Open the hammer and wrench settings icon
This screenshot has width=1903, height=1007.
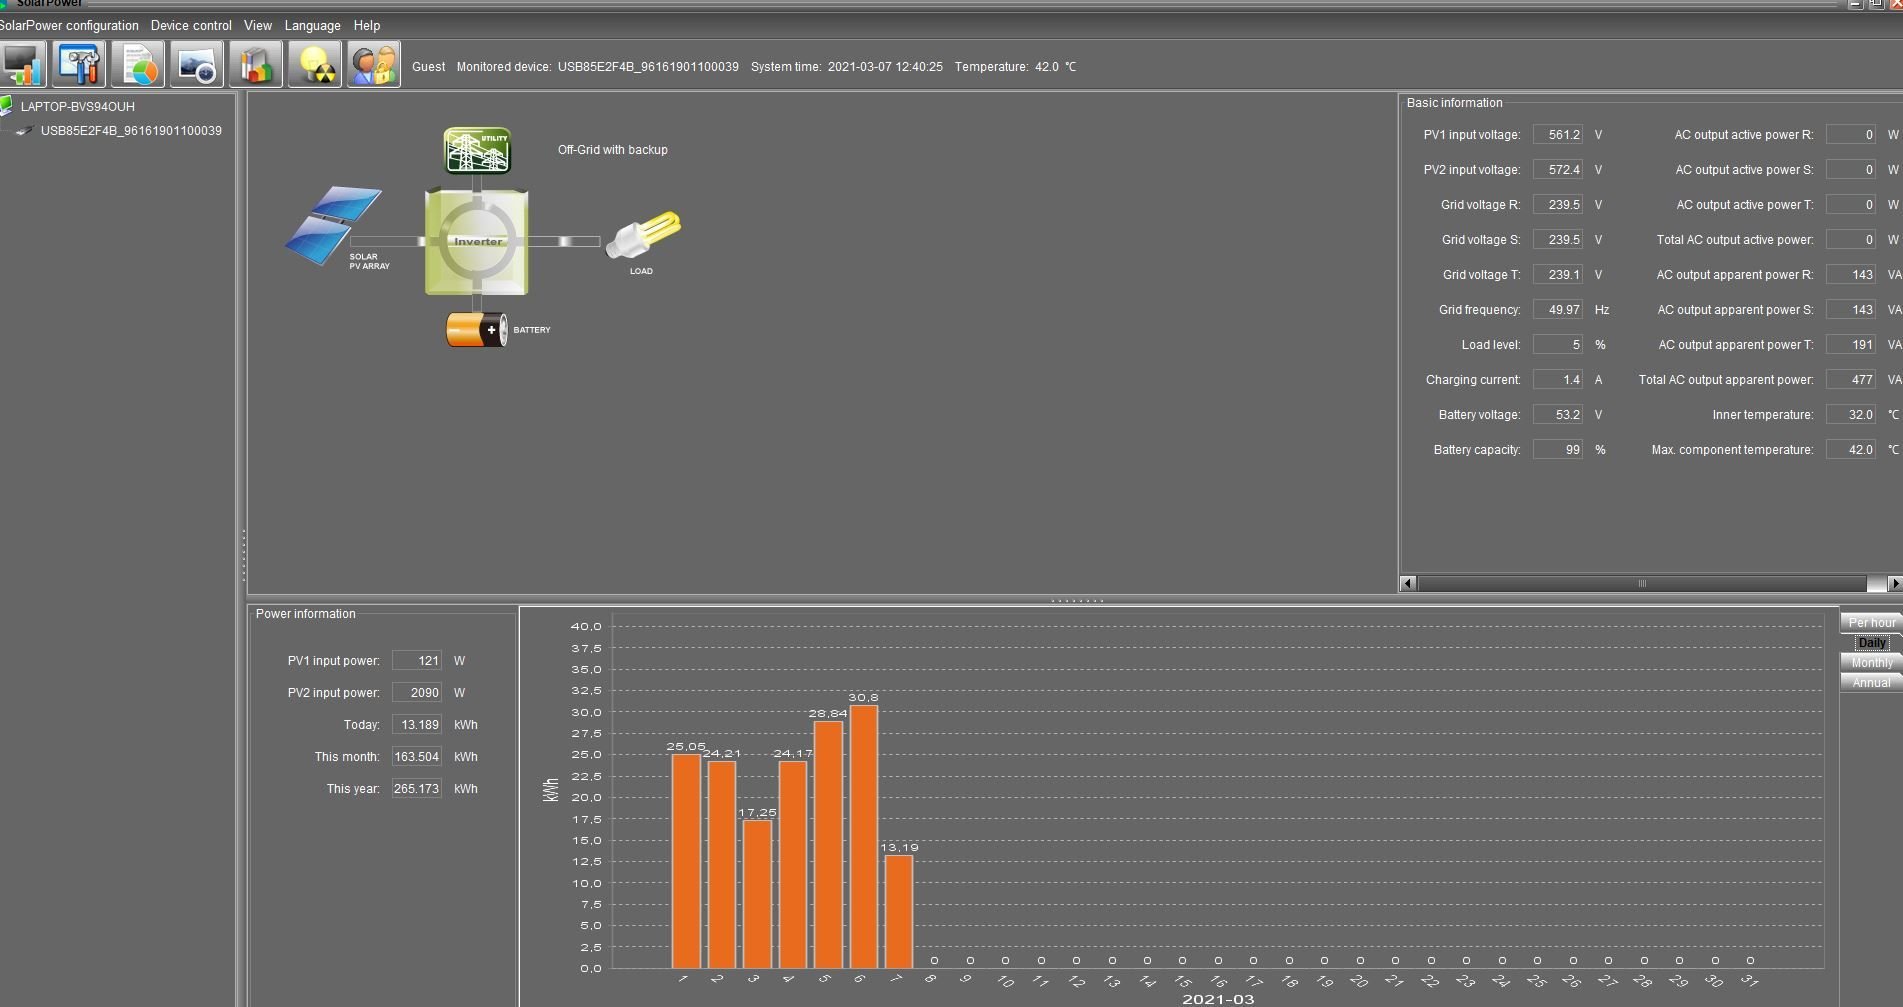(79, 66)
